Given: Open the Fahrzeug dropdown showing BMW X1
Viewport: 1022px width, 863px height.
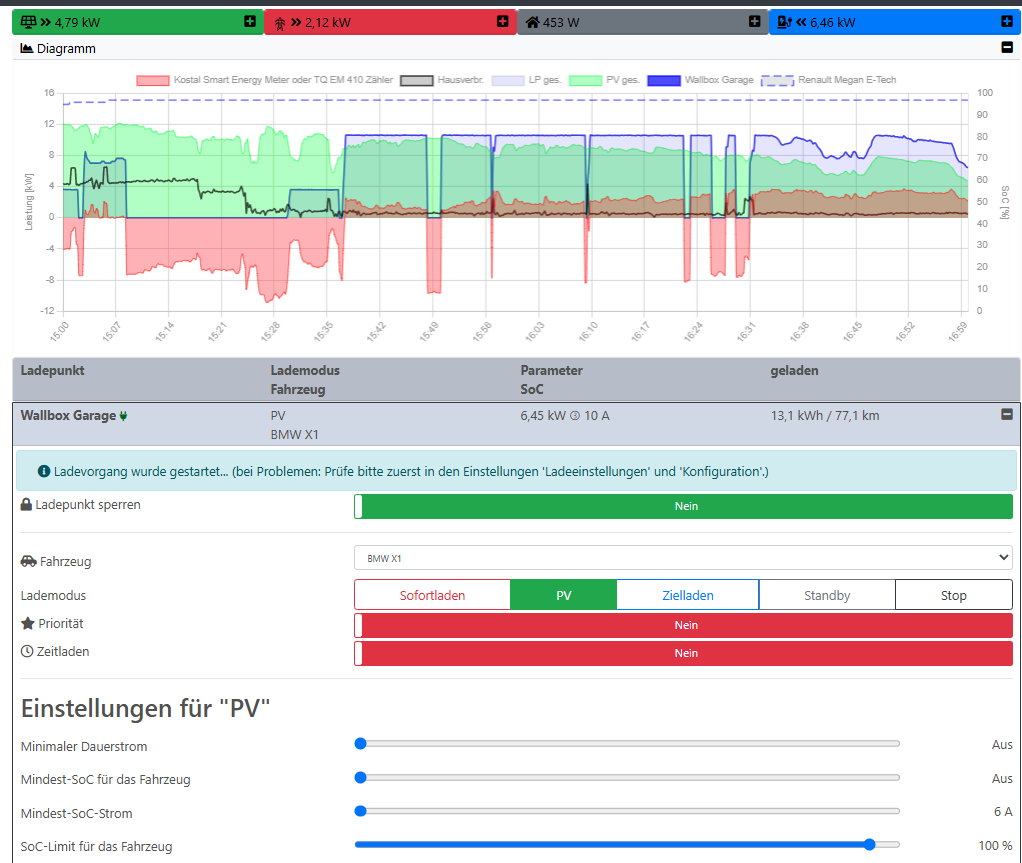Looking at the screenshot, I should pyautogui.click(x=683, y=558).
